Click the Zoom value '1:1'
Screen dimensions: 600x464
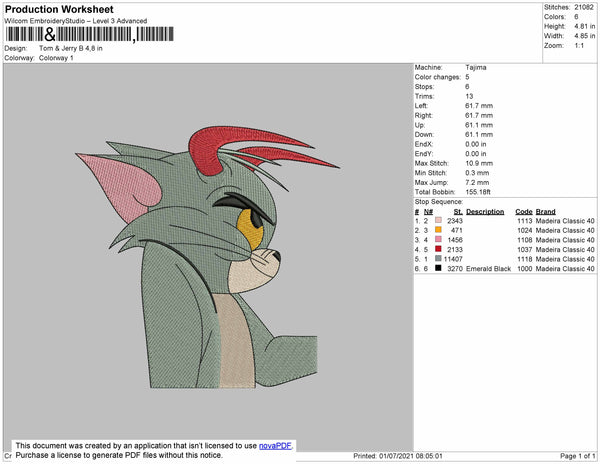579,46
